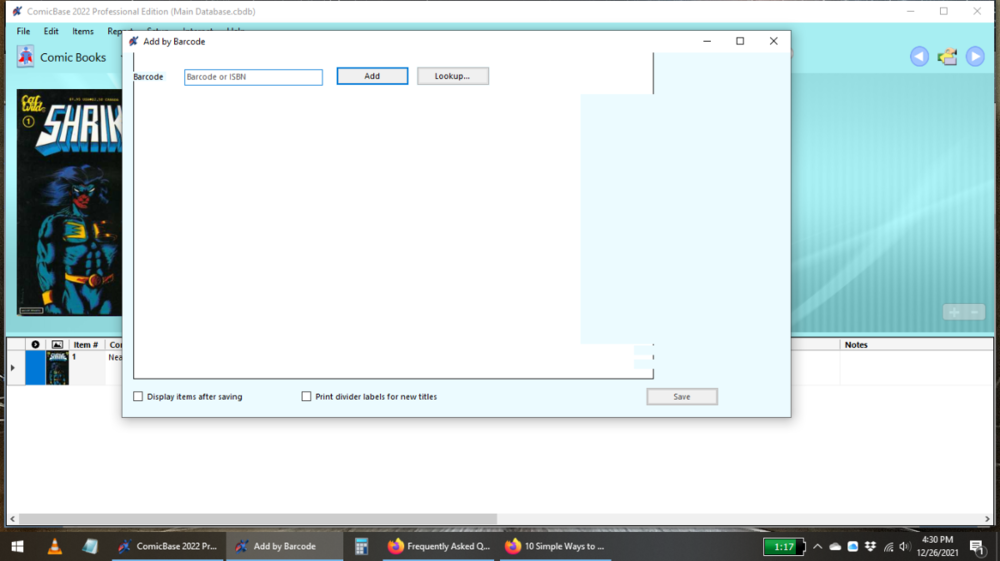Show hidden system tray icons
The height and width of the screenshot is (561, 1000).
coord(817,547)
